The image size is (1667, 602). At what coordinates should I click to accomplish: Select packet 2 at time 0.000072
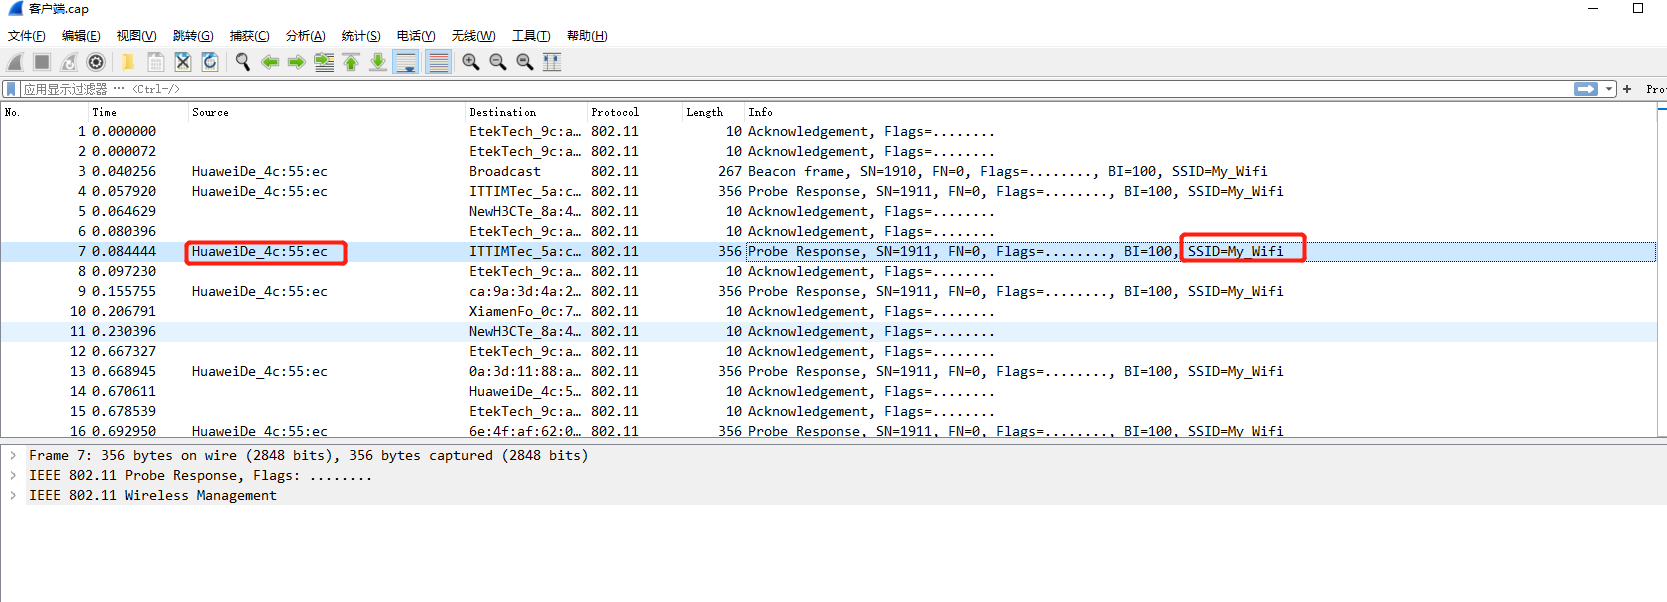point(828,152)
